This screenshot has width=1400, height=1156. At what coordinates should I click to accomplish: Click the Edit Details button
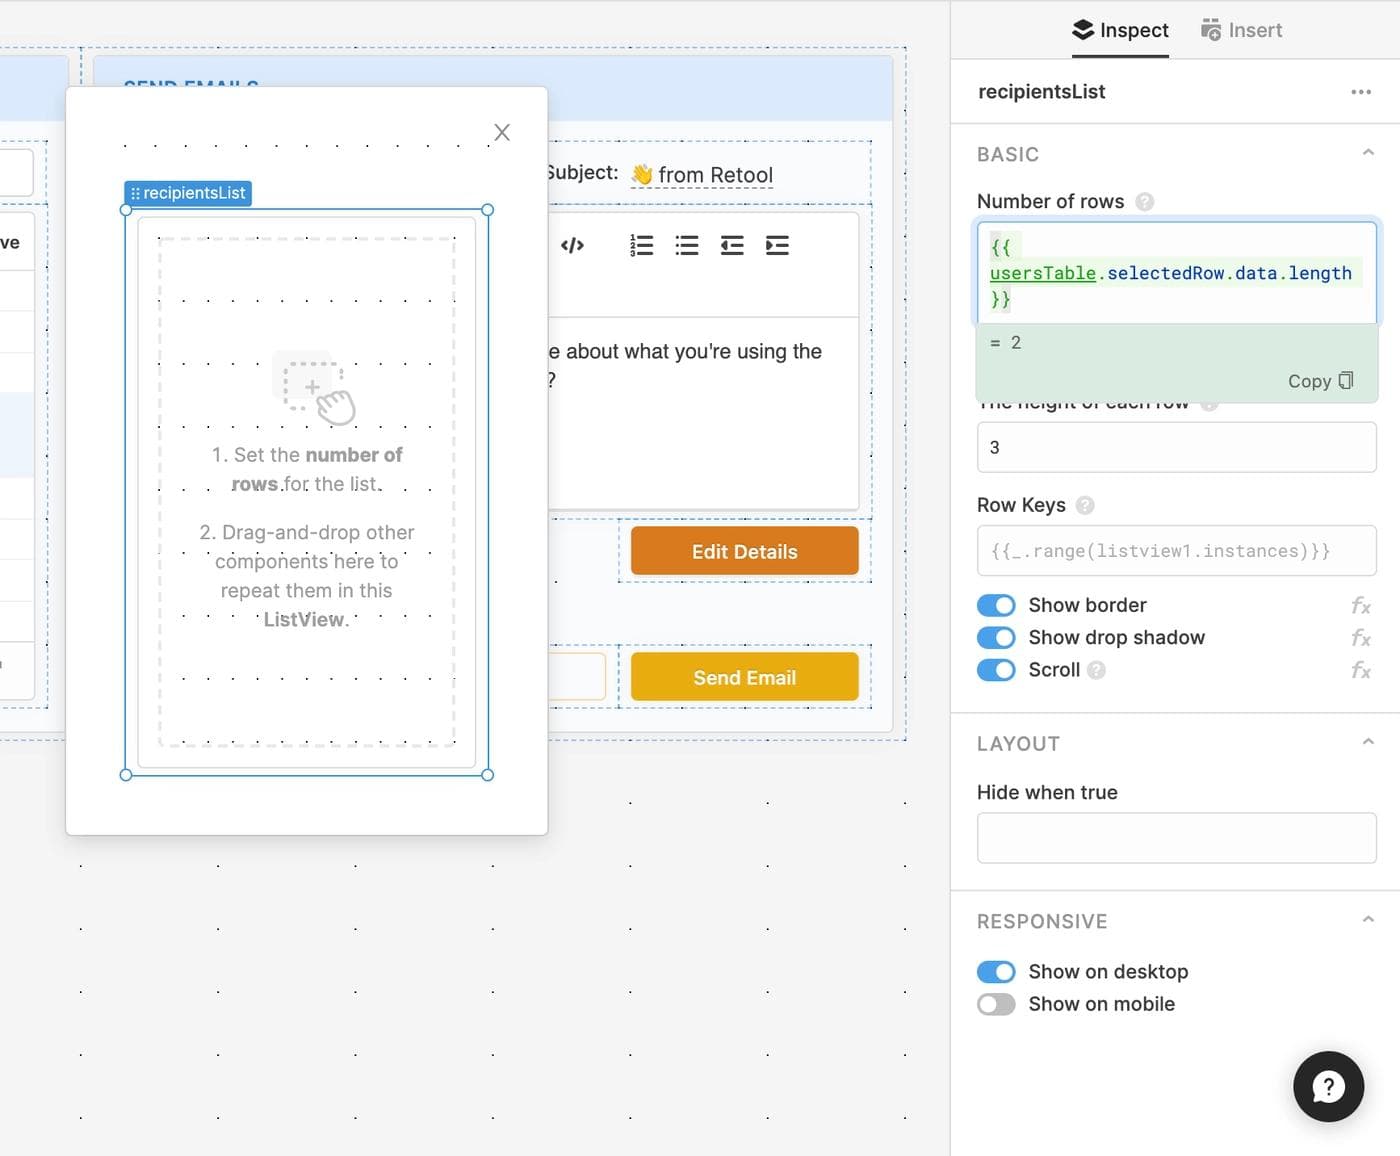point(744,551)
